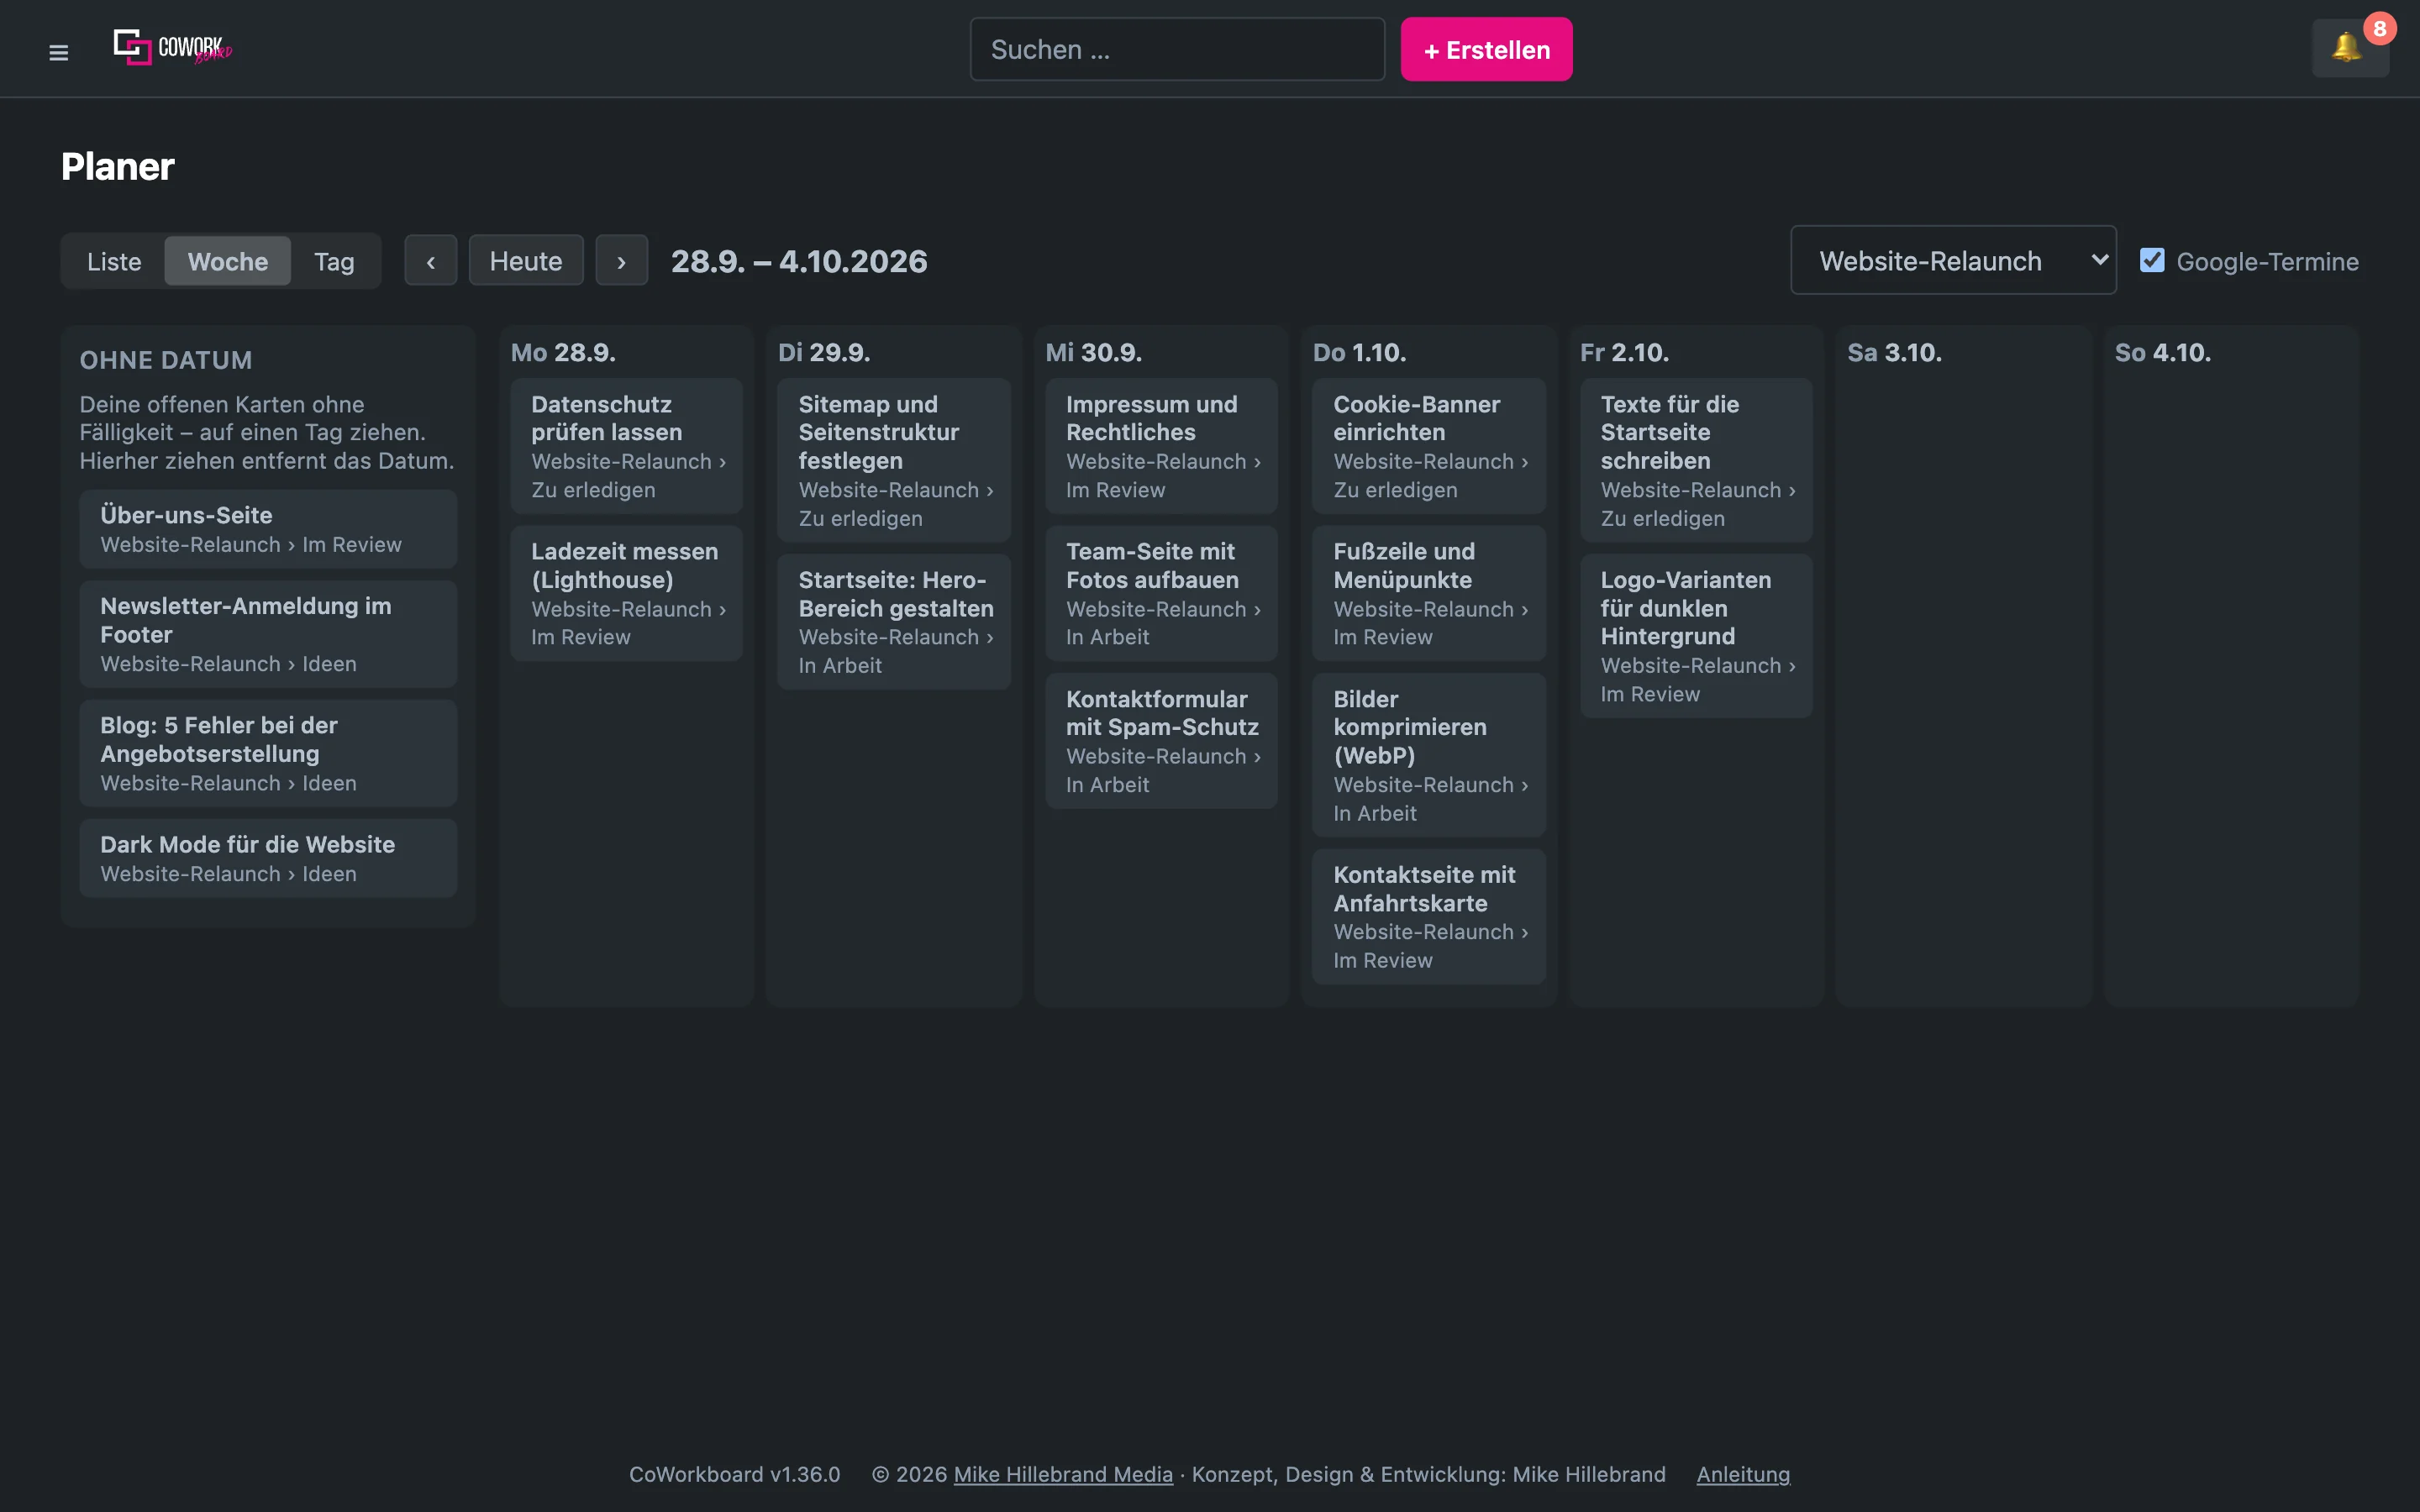Open card Startseite: Hero-Bereich gestalten
Screen dimensions: 2420x1512
coord(894,622)
